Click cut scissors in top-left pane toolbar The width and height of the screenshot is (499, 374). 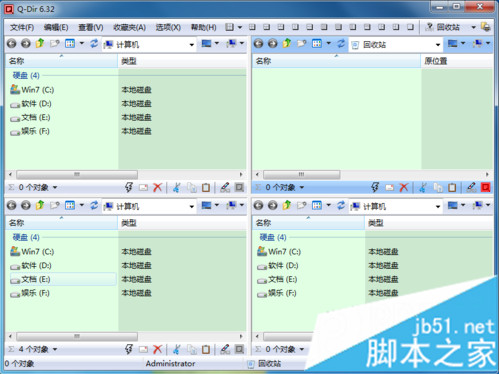[177, 187]
